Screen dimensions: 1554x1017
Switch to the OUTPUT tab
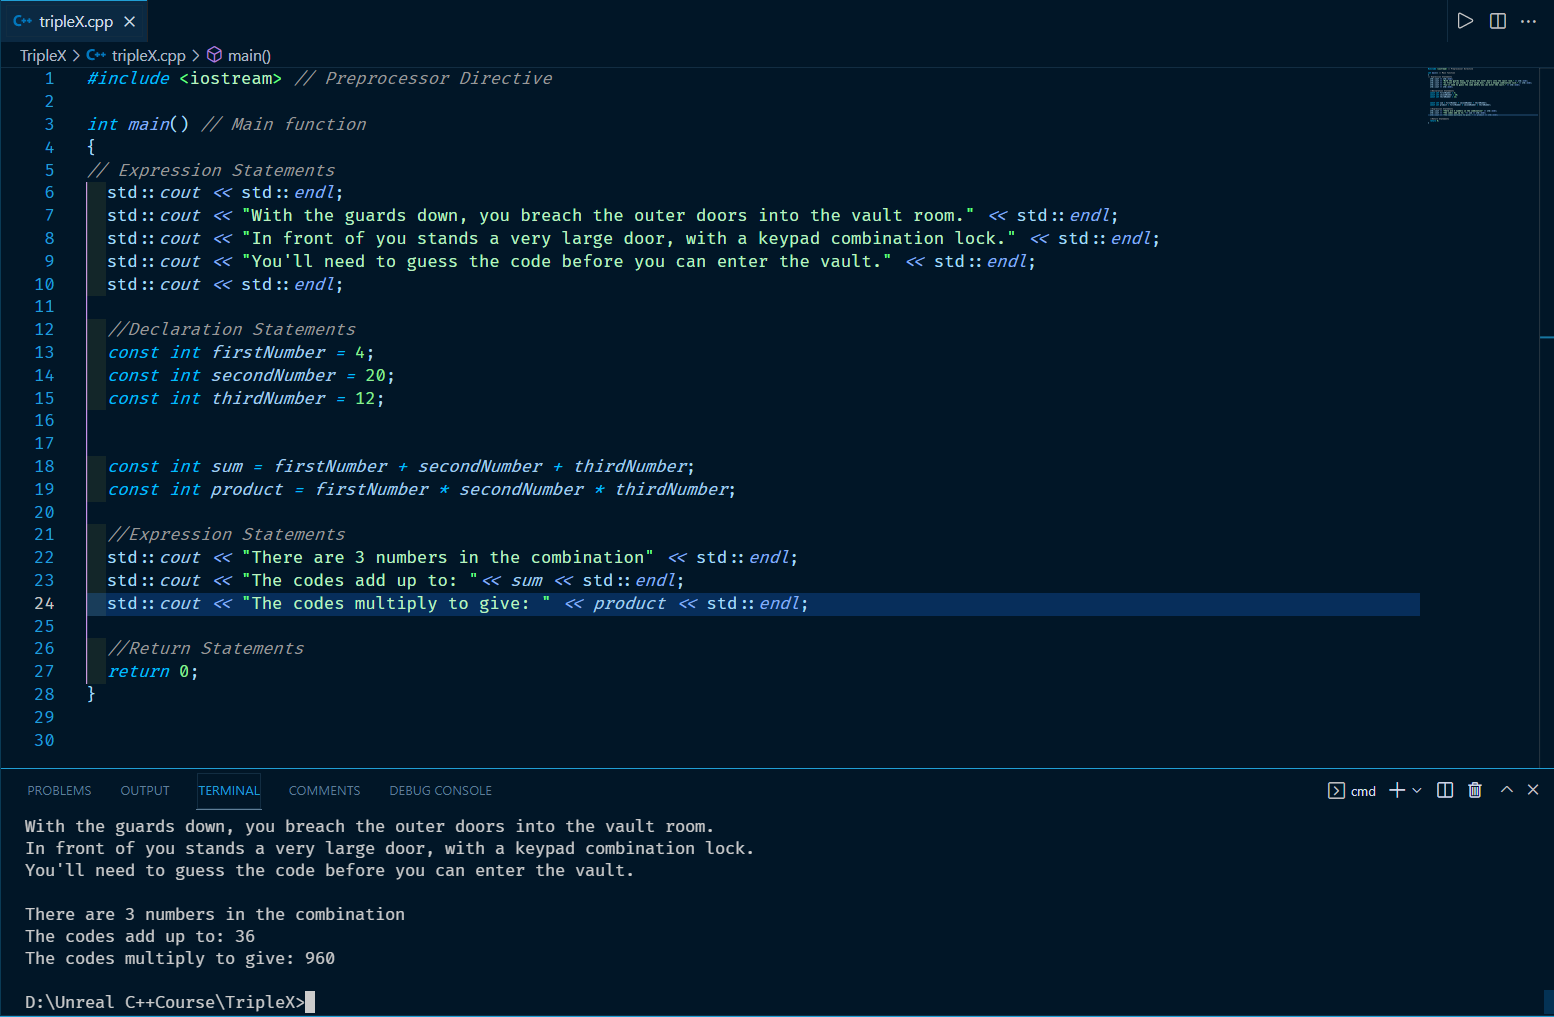144,790
